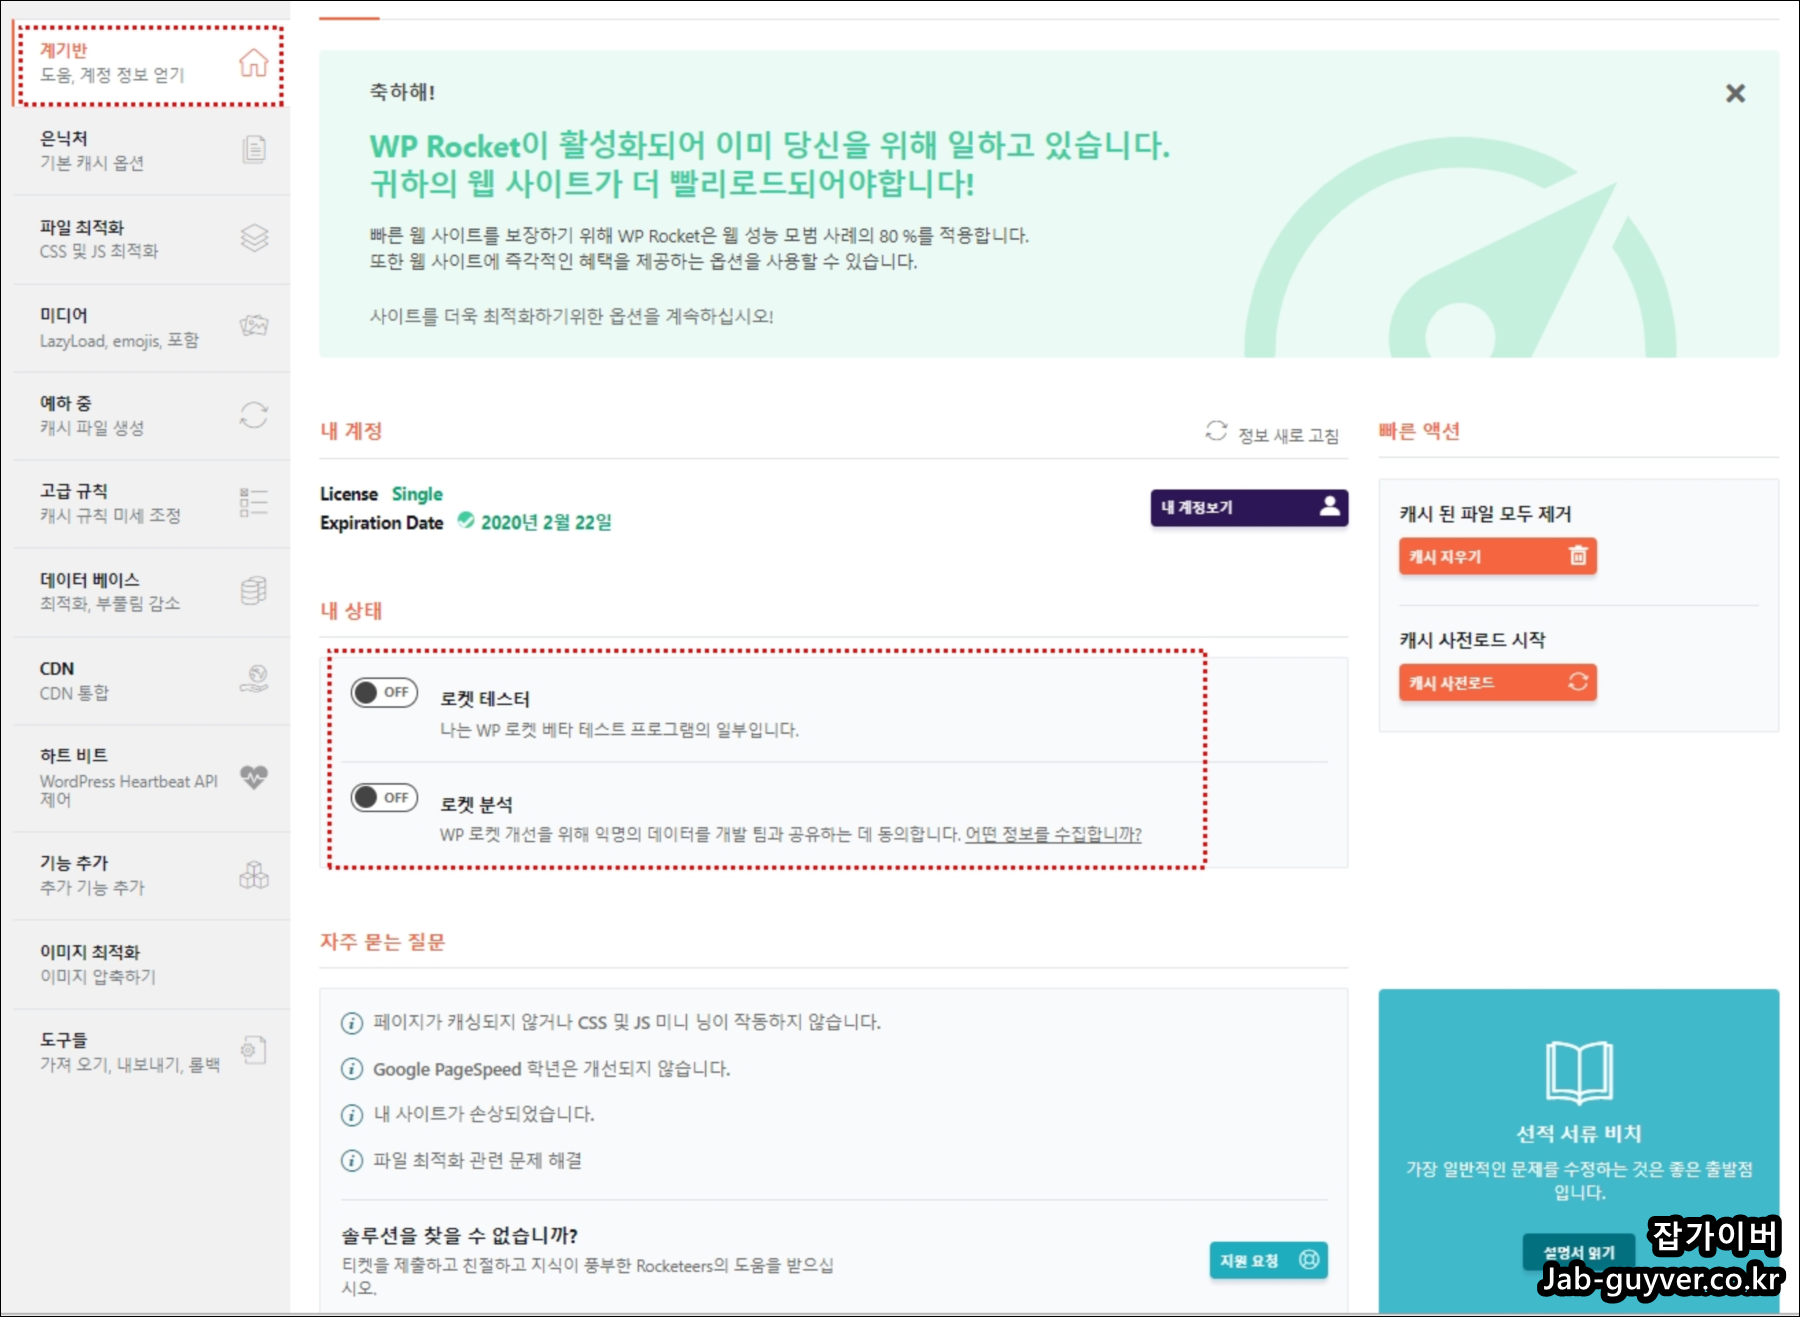1800x1317 pixels.
Task: Click the 도구들 tools icon
Action: click(254, 1050)
